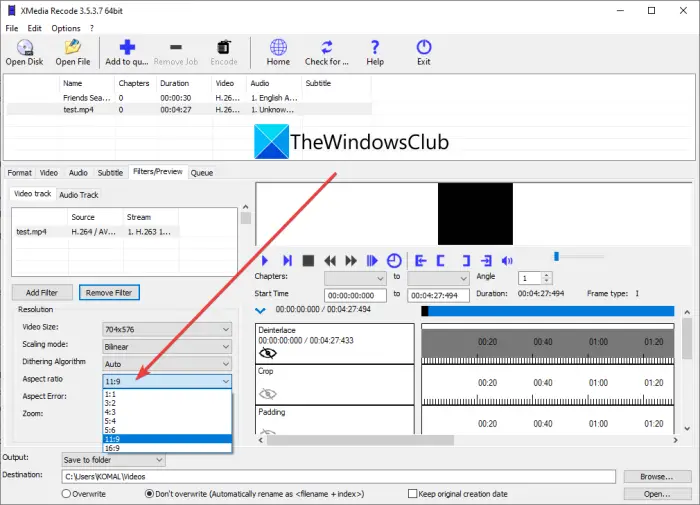Click the play segment icon beside fast forward
The height and width of the screenshot is (505, 700).
372,260
